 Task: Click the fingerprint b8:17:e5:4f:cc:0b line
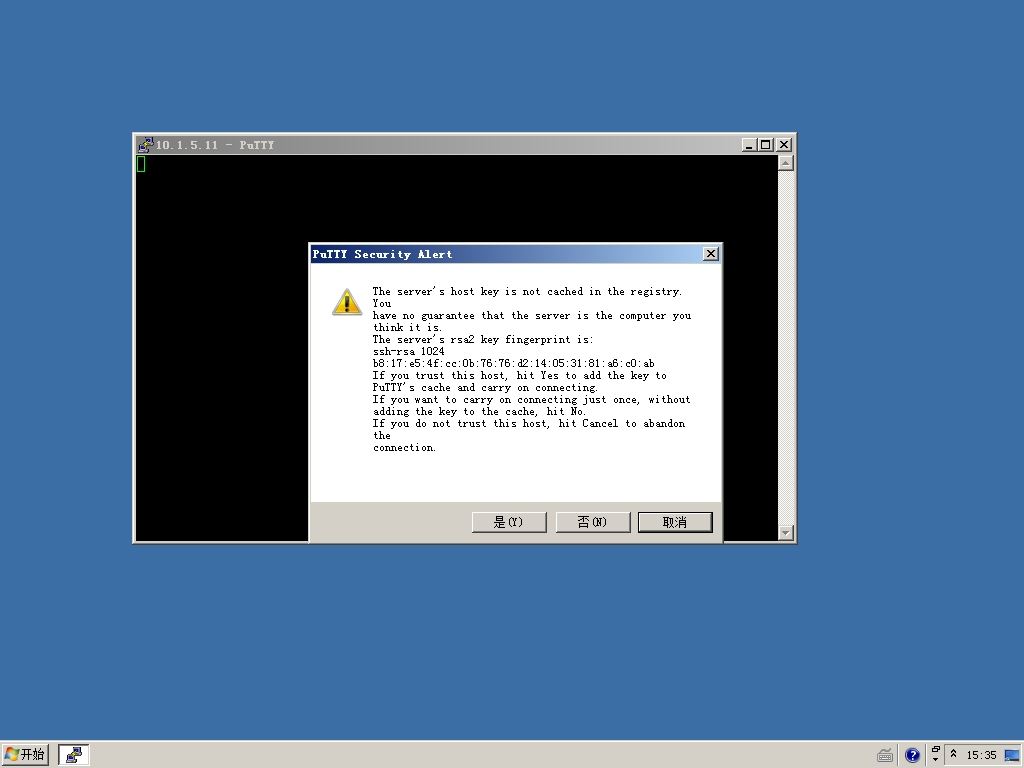(x=513, y=364)
